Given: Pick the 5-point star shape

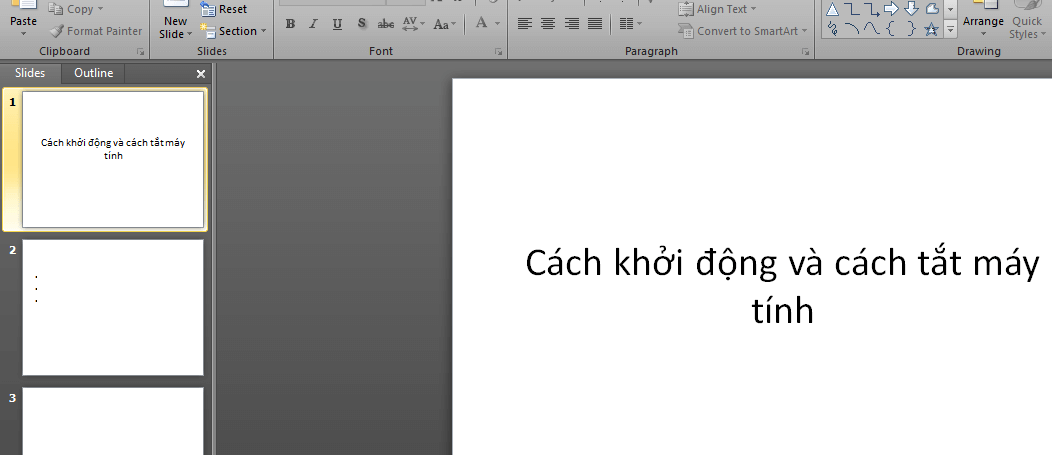Looking at the screenshot, I should point(931,29).
